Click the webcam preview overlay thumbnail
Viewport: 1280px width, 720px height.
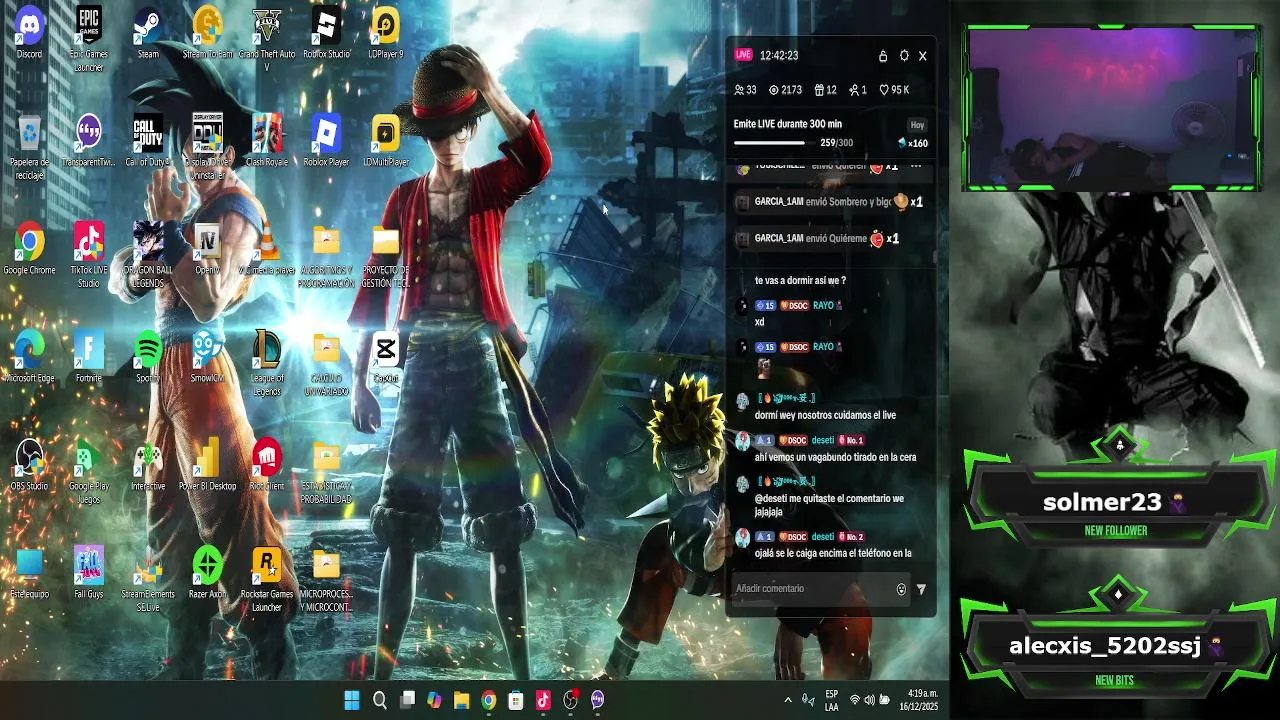coord(1113,107)
